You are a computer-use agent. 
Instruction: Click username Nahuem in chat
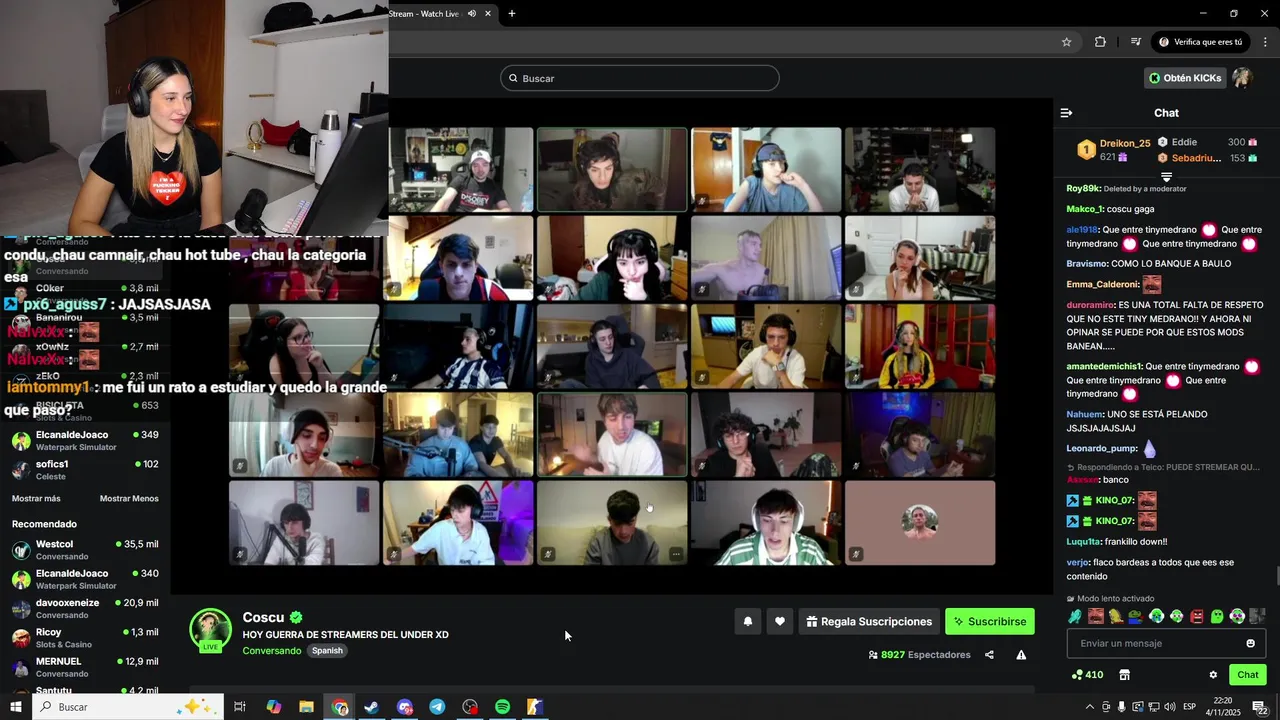pos(1085,414)
